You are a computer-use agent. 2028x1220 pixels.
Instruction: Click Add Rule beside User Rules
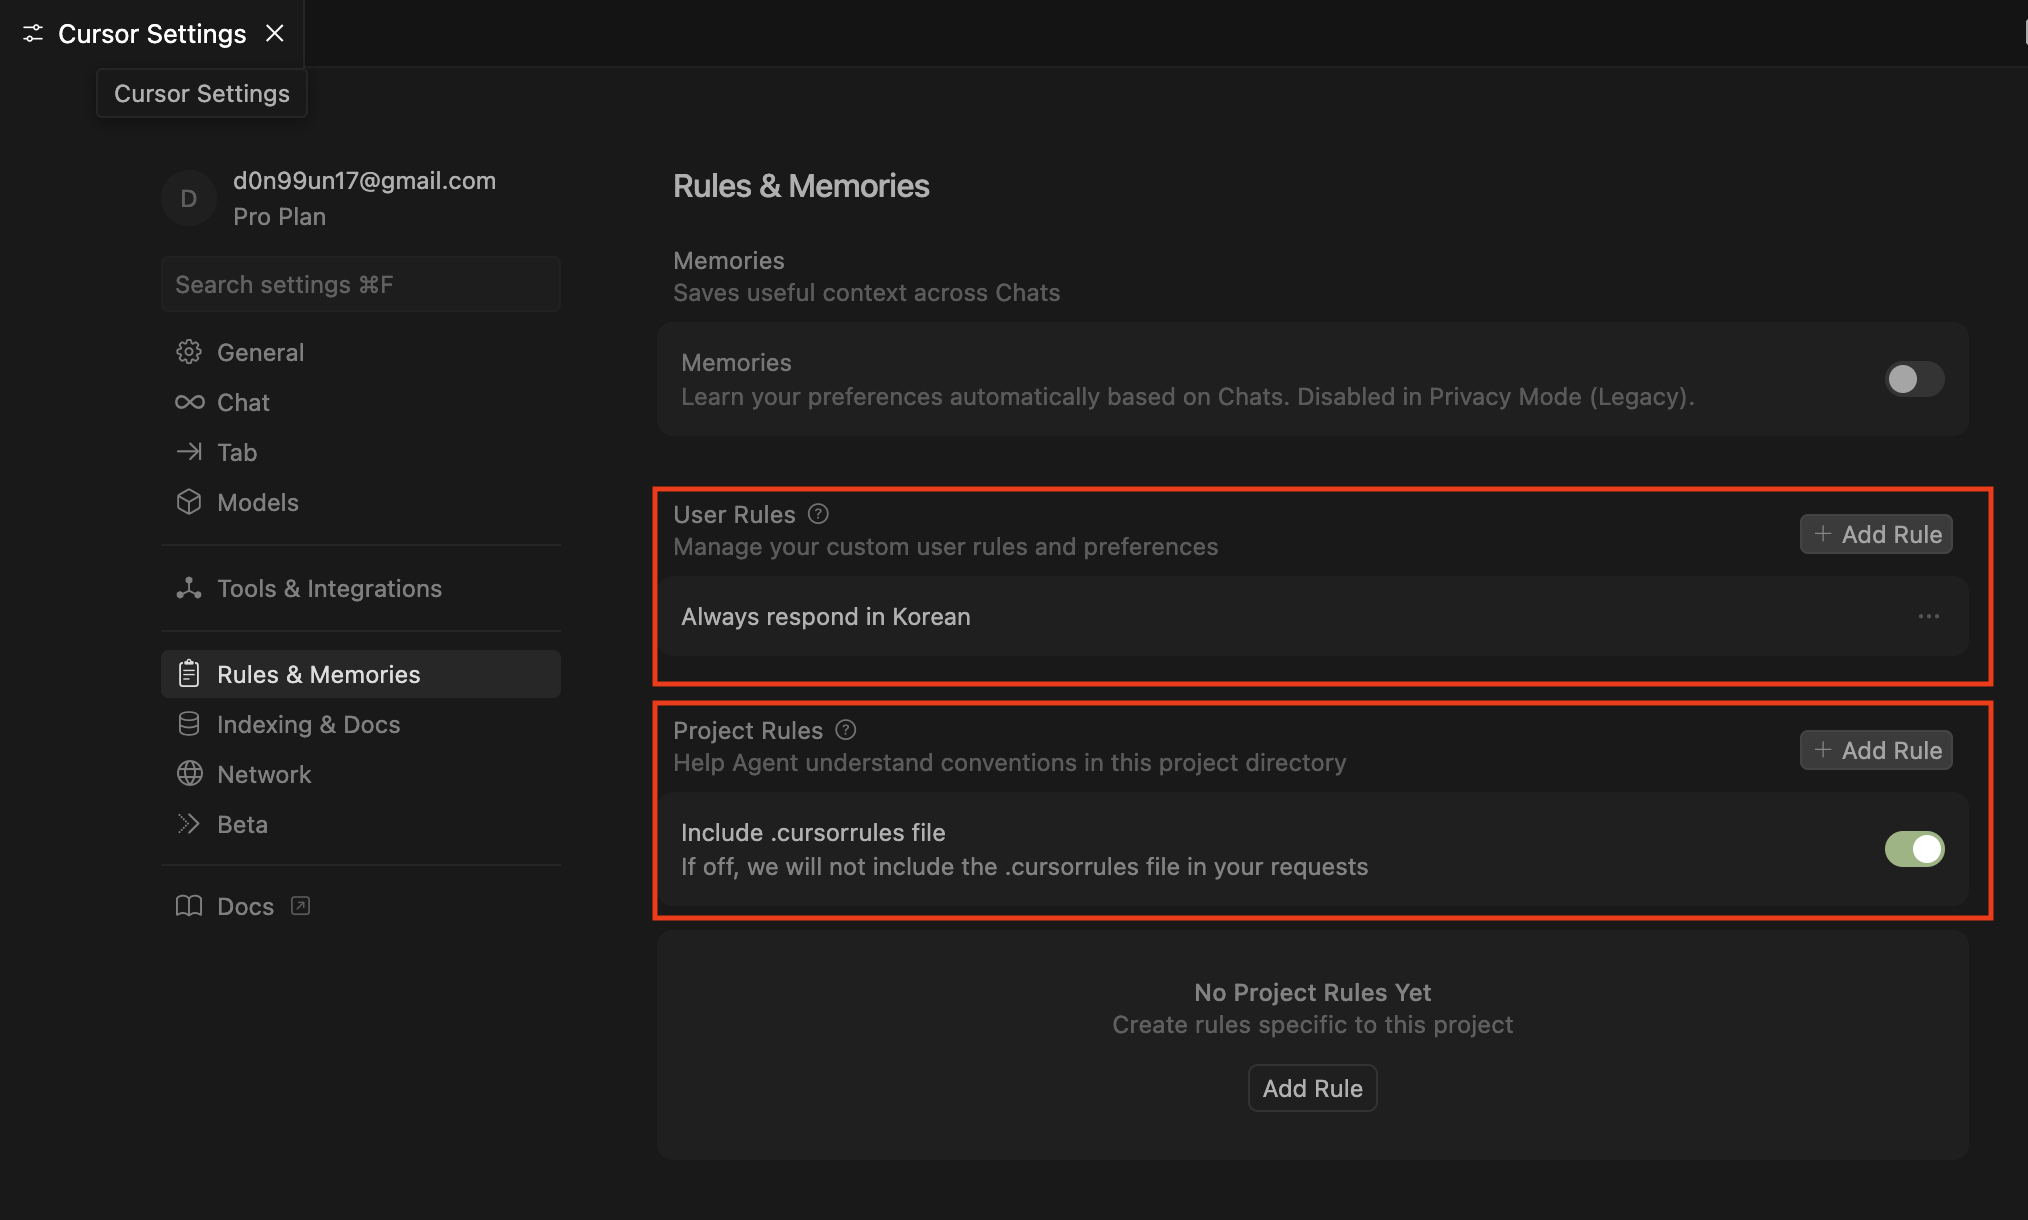pos(1876,534)
